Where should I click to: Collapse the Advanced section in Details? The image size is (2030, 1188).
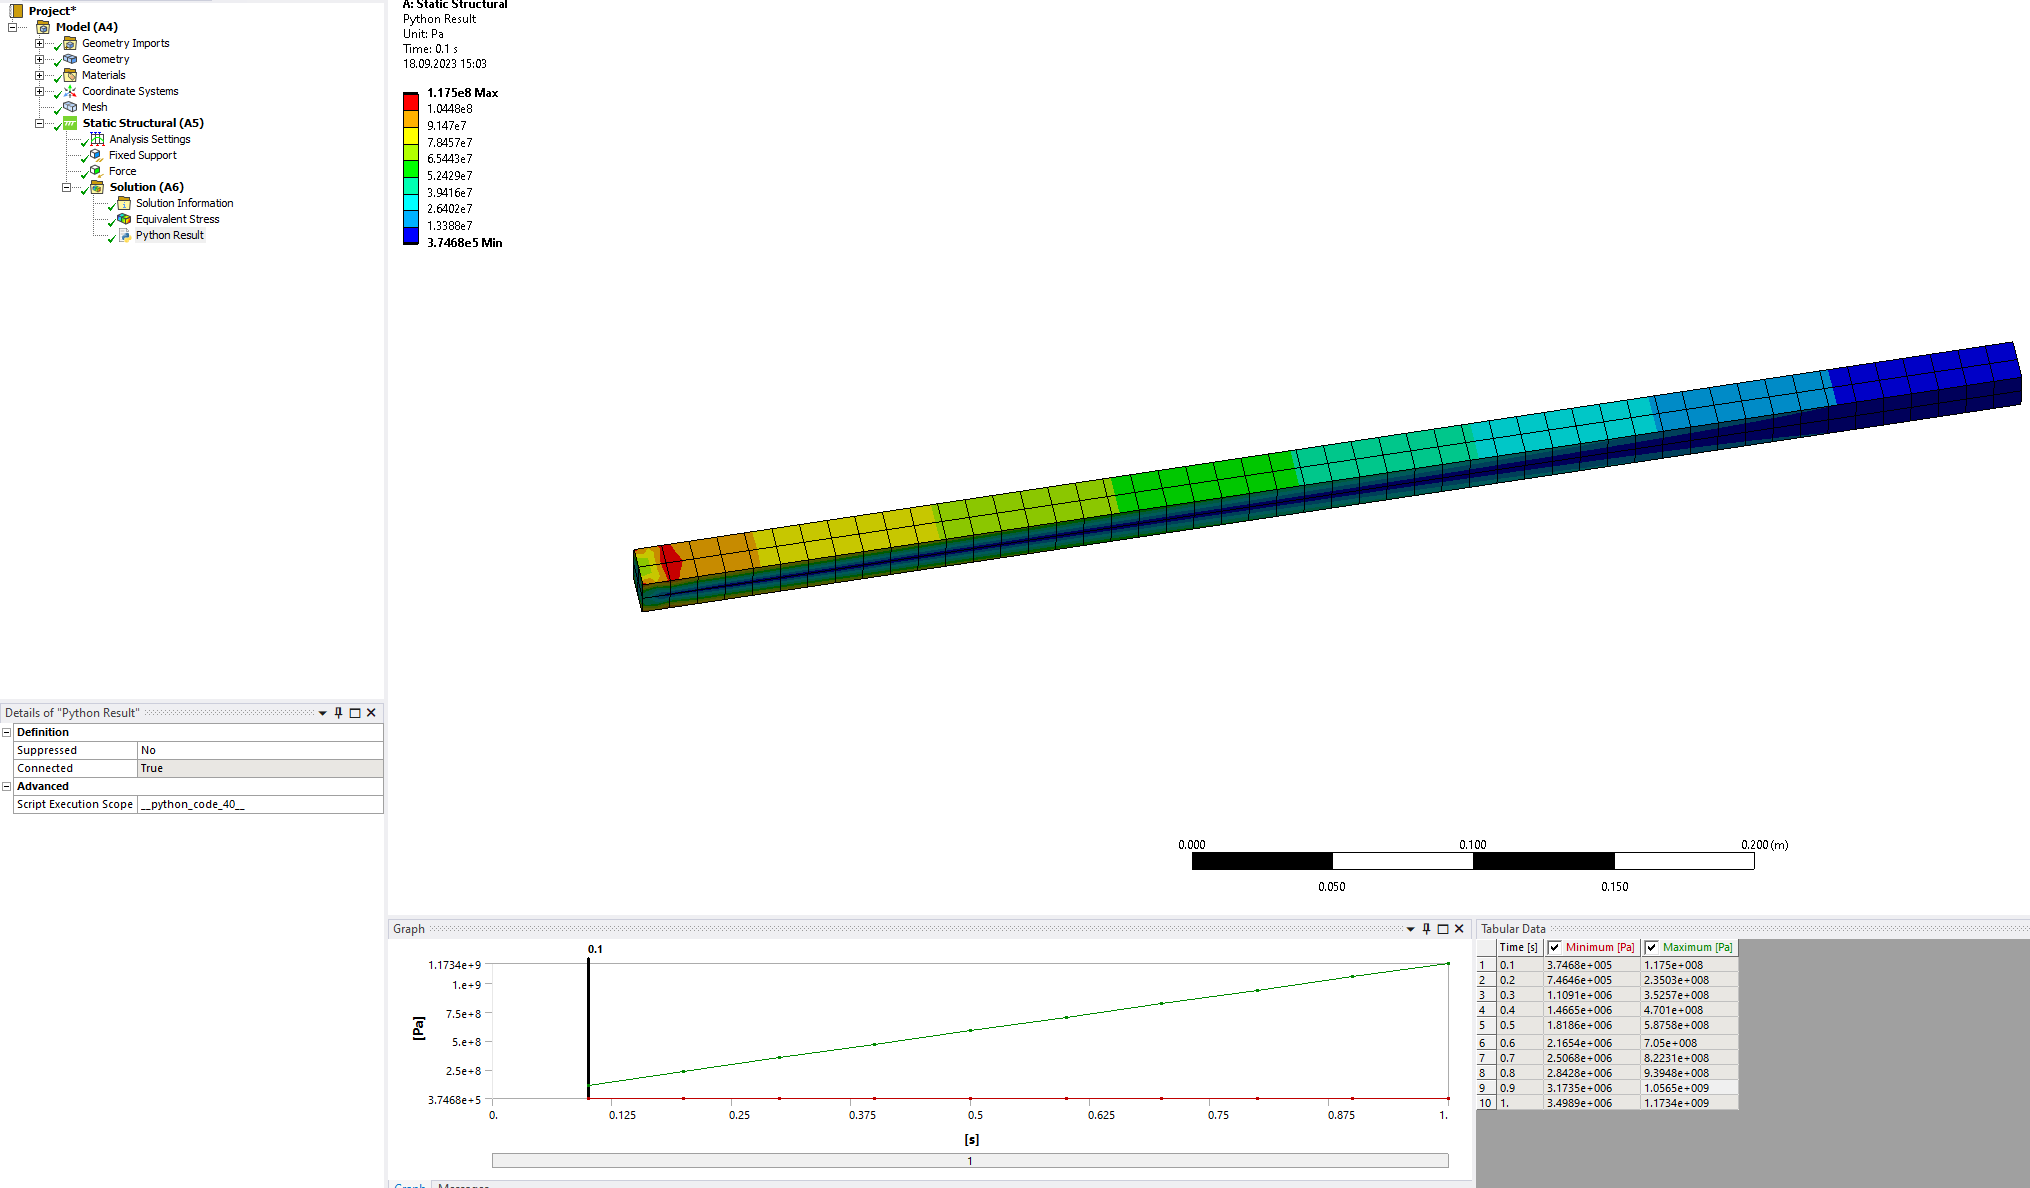pyautogui.click(x=7, y=786)
